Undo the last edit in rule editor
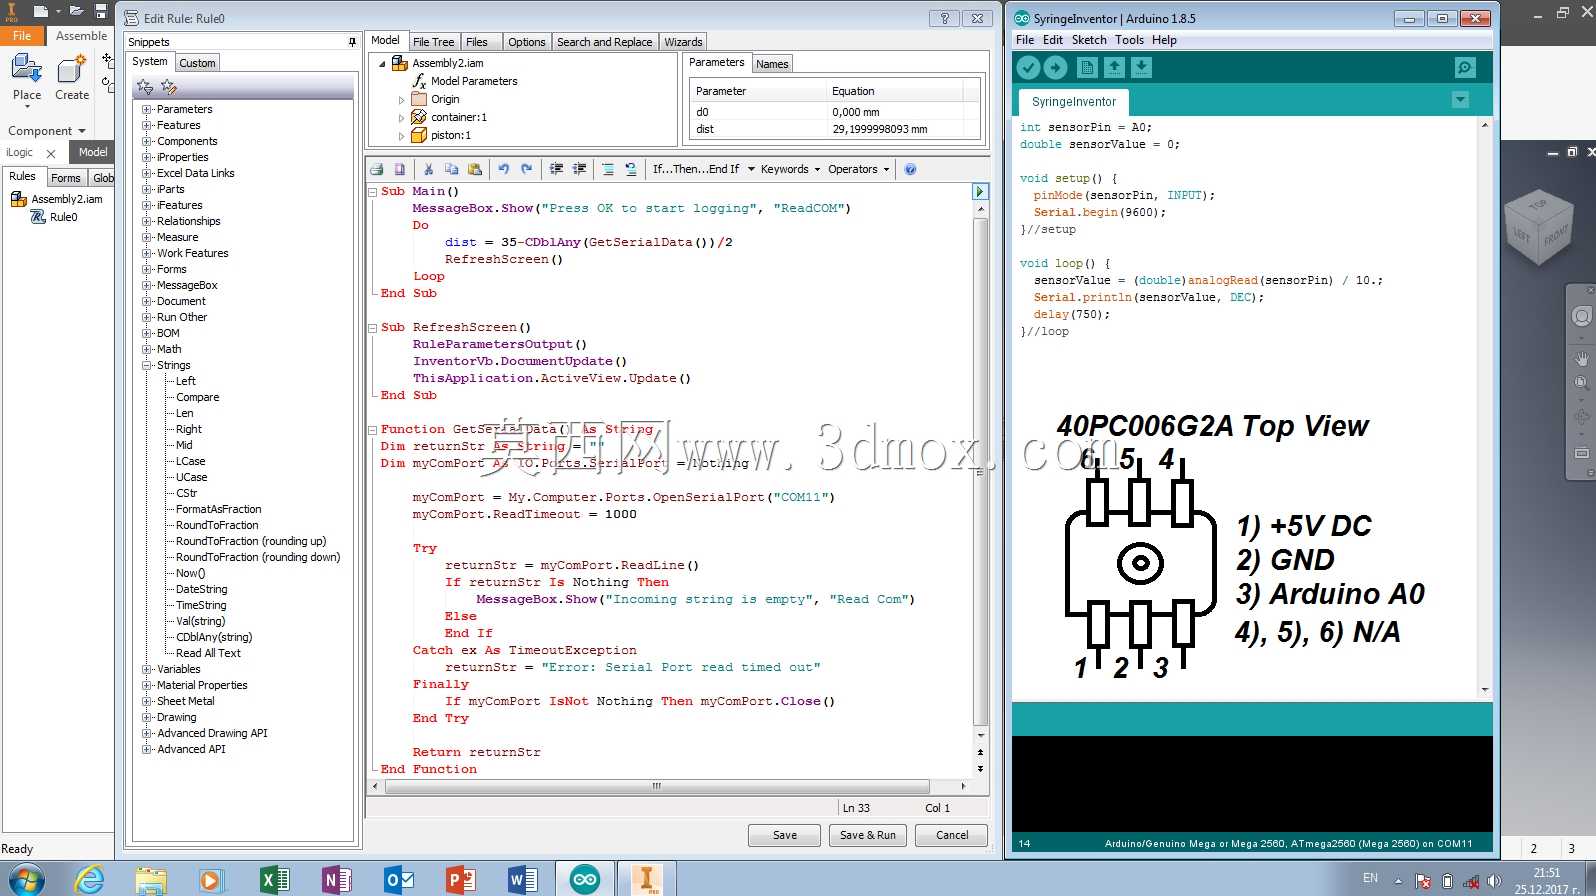Image resolution: width=1596 pixels, height=896 pixels. pyautogui.click(x=503, y=169)
